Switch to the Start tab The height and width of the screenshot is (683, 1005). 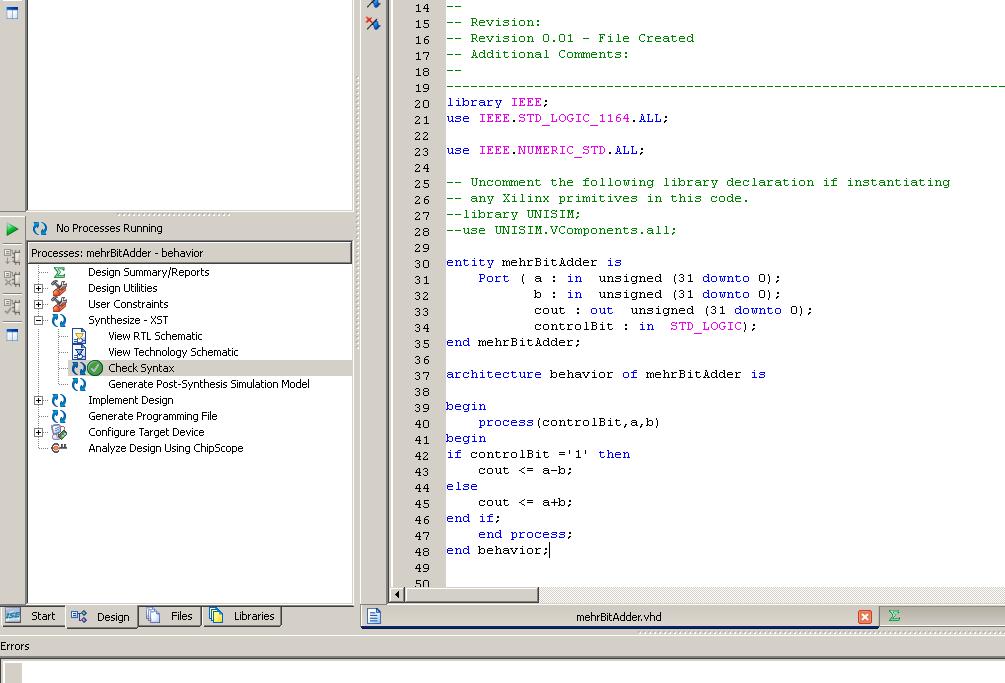point(32,616)
